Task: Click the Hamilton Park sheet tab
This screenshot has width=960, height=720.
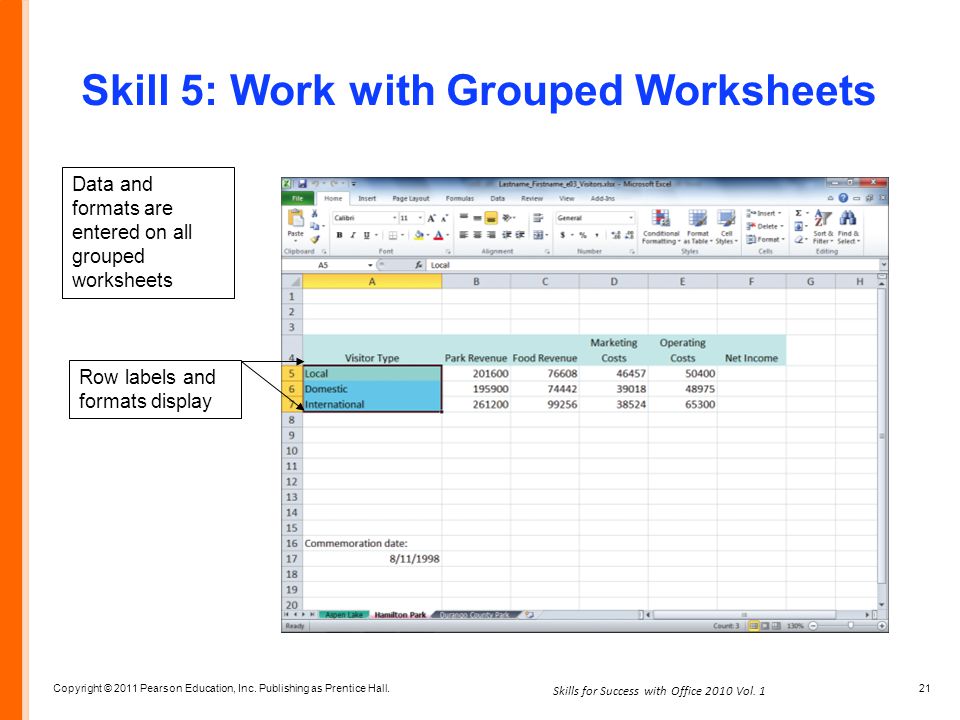Action: coord(400,615)
